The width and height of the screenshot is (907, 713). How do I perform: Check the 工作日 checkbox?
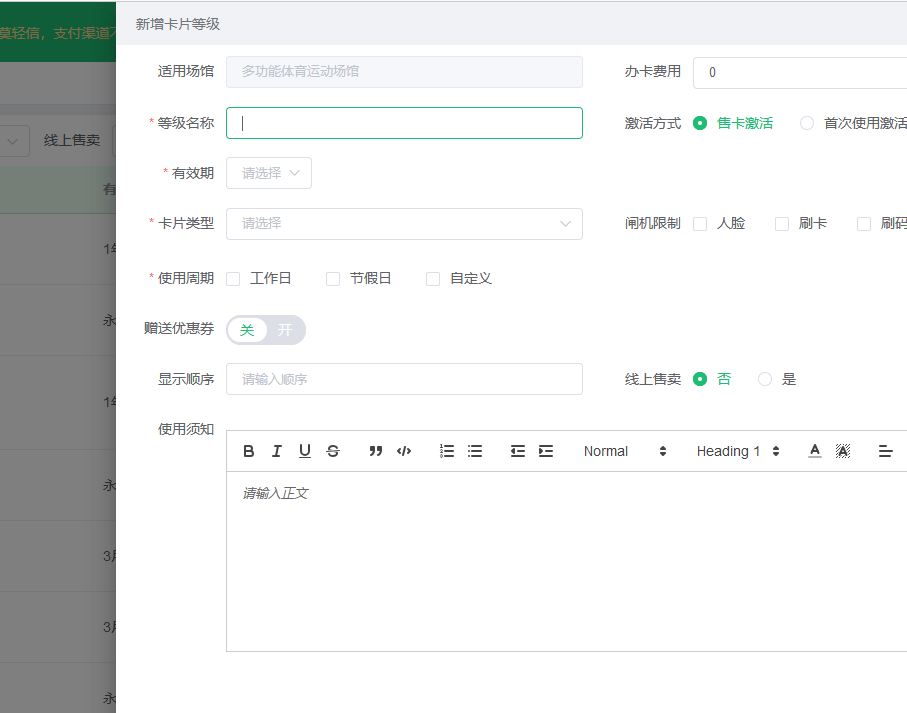click(x=233, y=279)
